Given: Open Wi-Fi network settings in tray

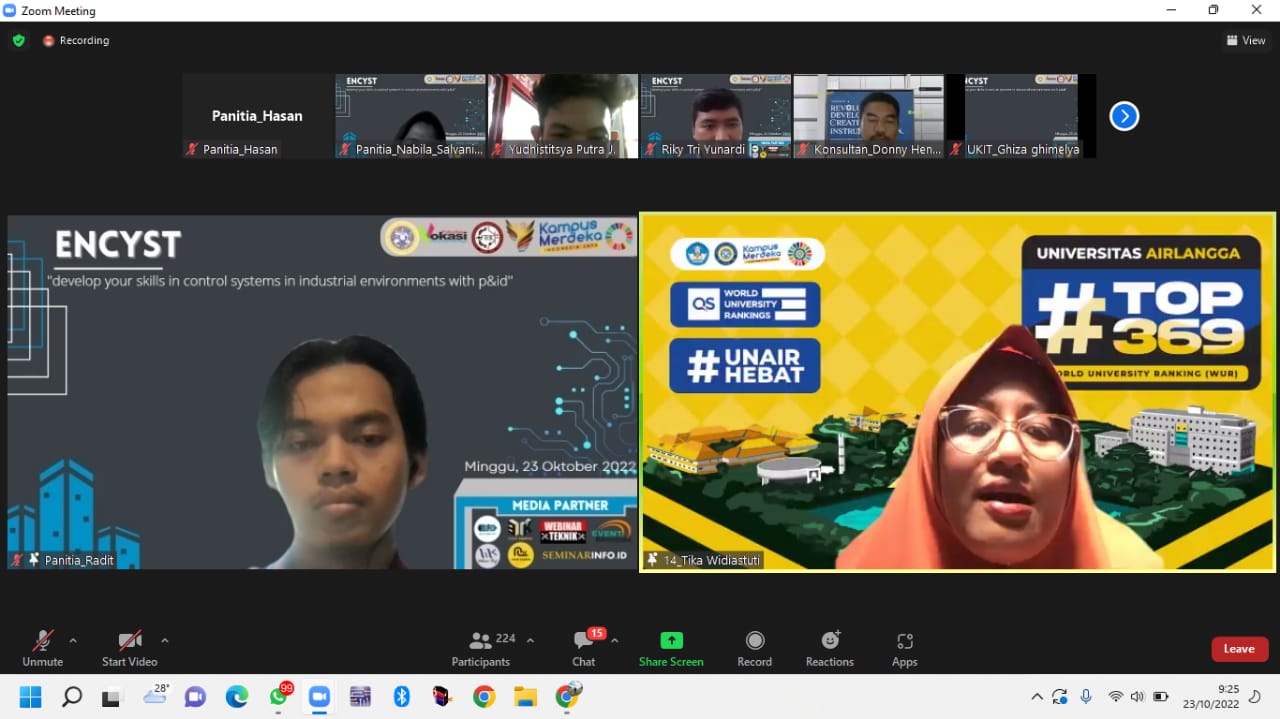Looking at the screenshot, I should point(1115,697).
